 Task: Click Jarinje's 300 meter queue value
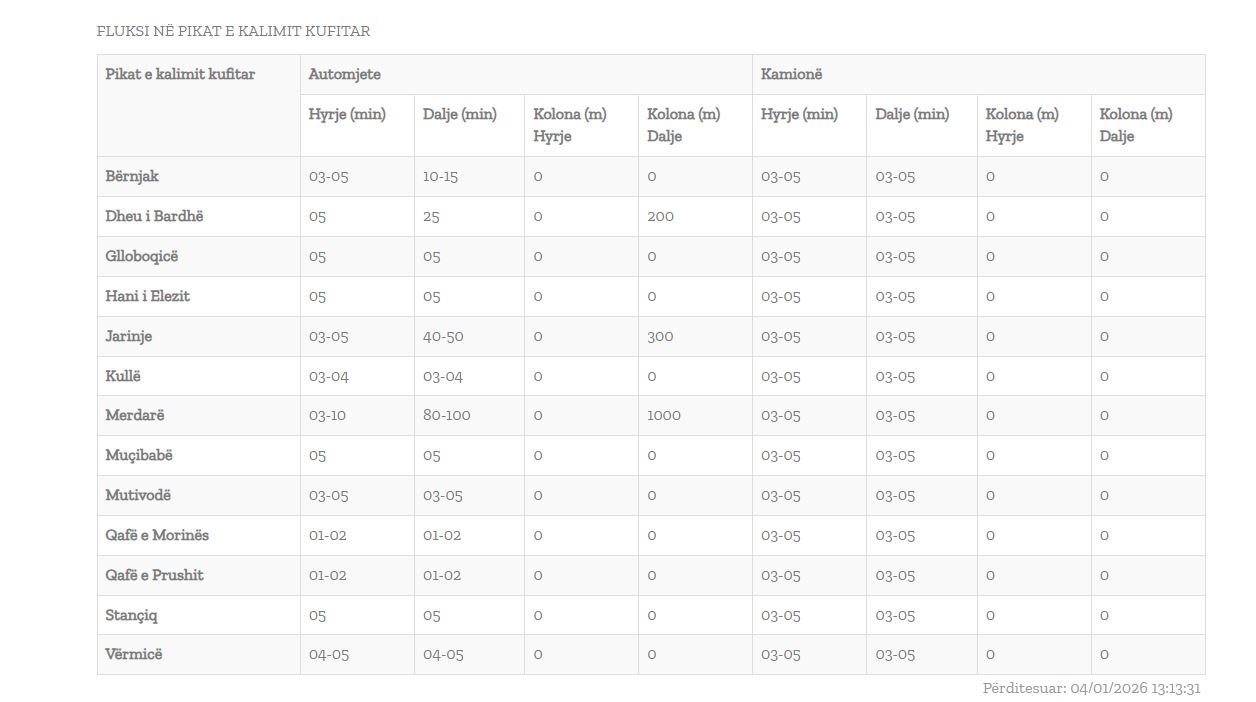[660, 336]
